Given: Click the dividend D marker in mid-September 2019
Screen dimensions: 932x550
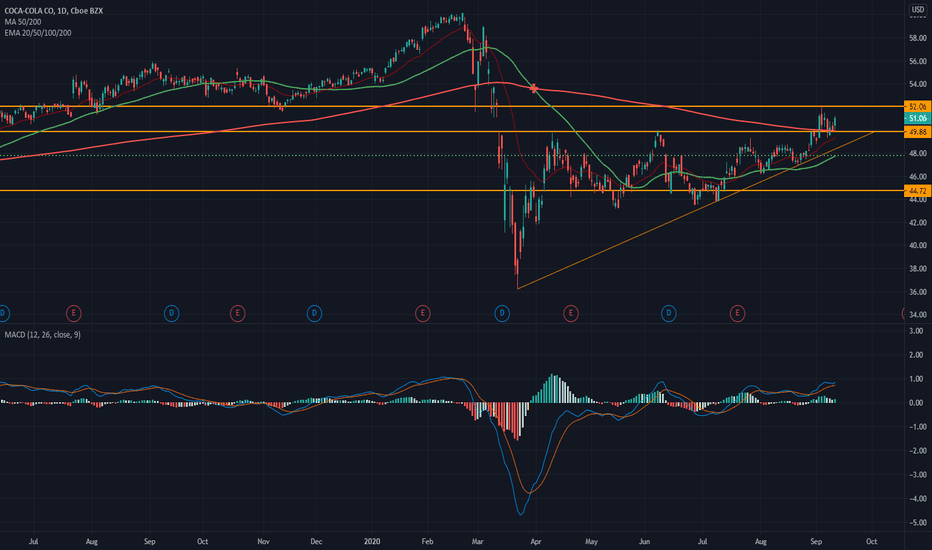Looking at the screenshot, I should point(171,313).
